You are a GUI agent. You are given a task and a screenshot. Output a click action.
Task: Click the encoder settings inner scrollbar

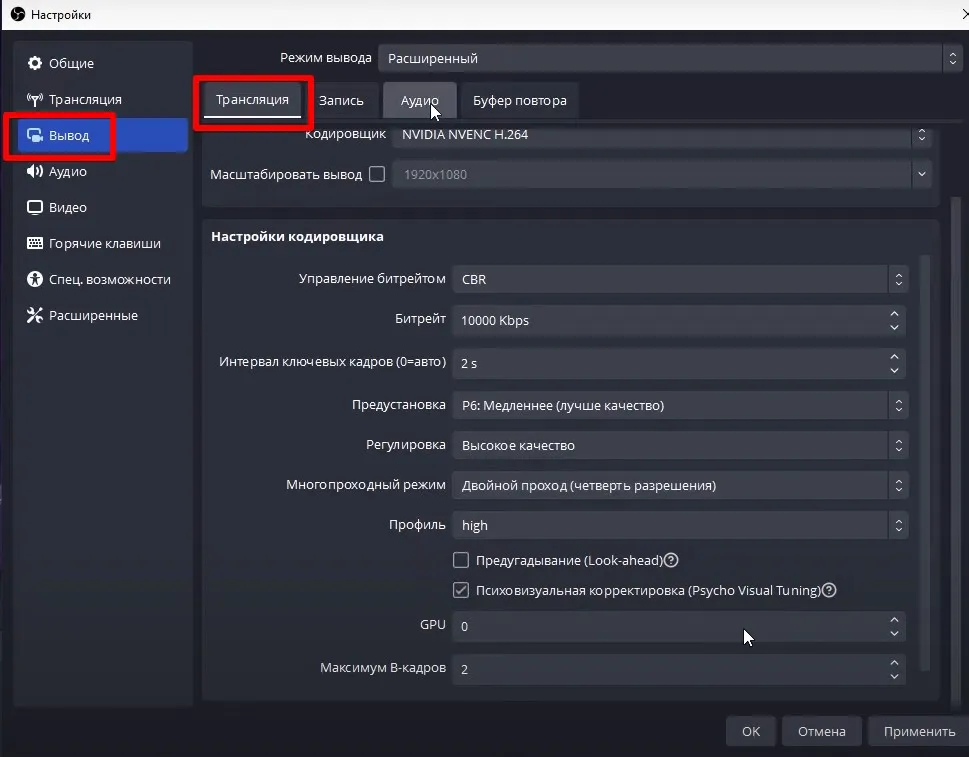click(925, 462)
